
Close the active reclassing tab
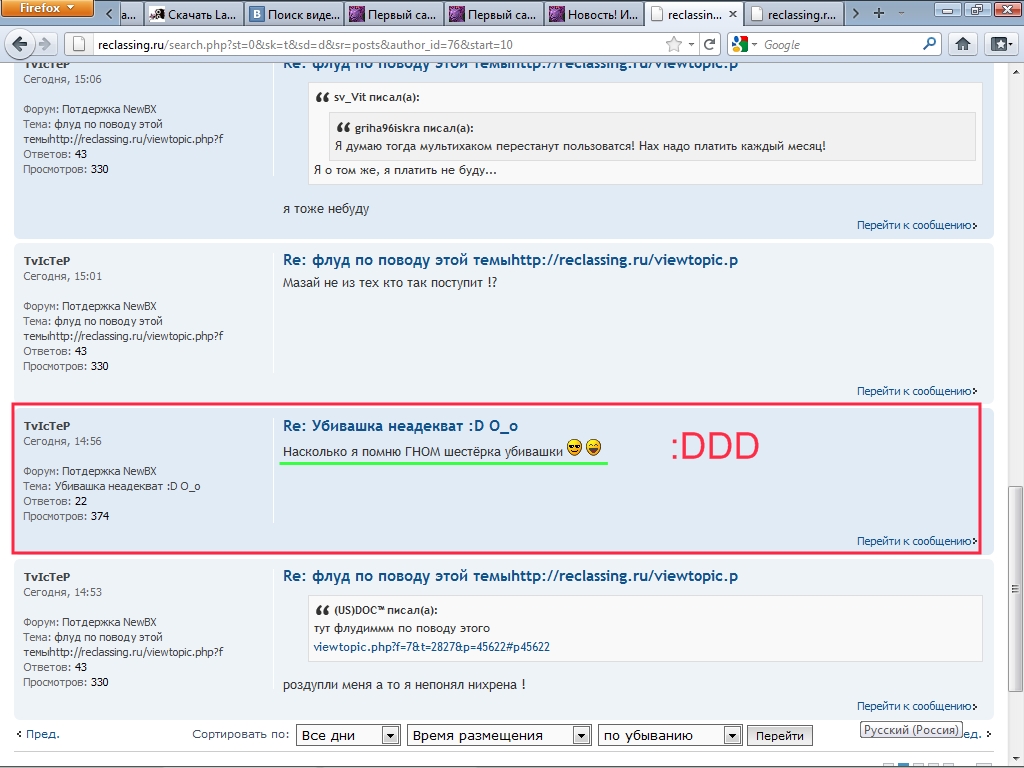click(733, 15)
